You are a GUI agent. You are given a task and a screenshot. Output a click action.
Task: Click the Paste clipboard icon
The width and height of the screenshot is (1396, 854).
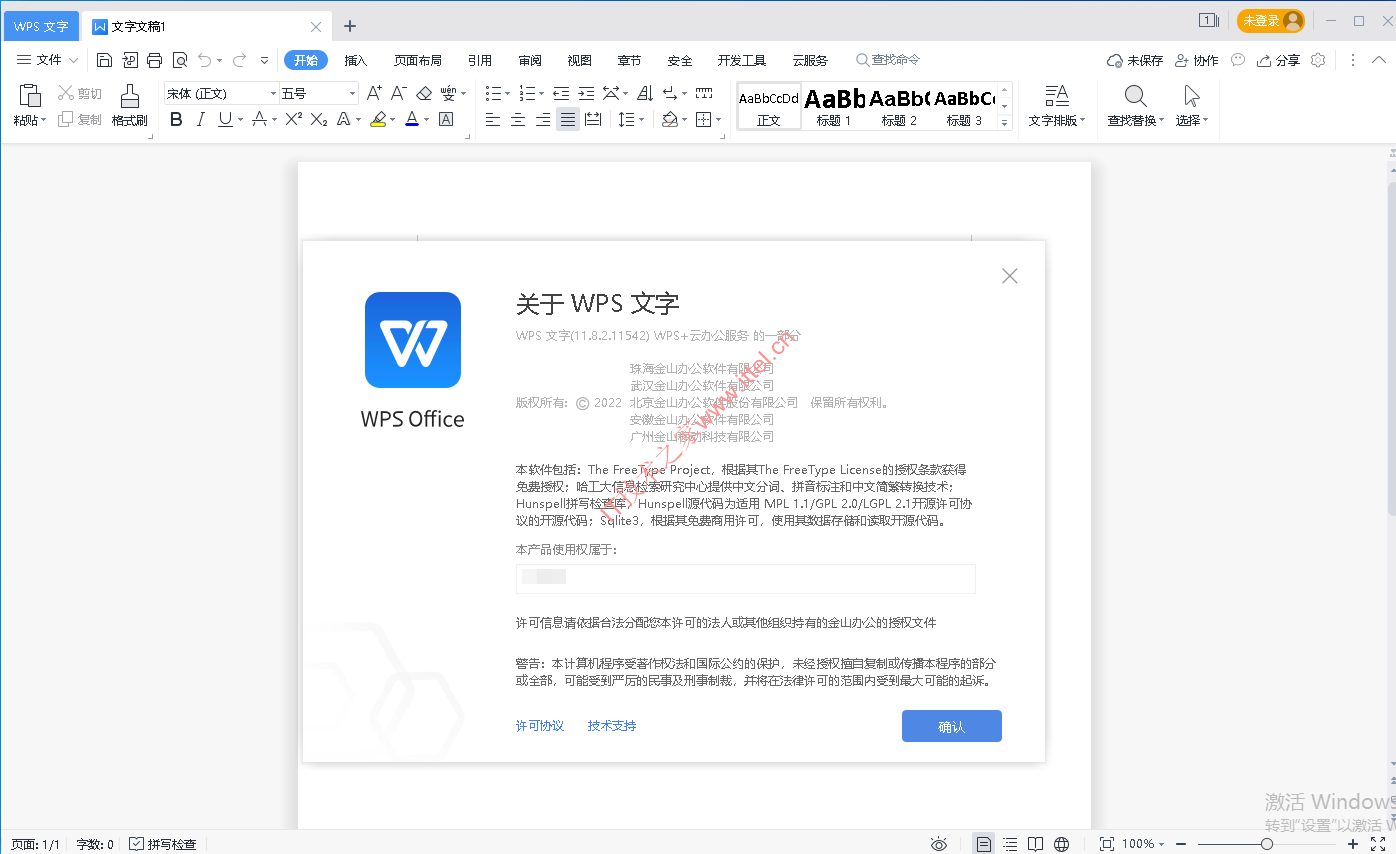point(30,96)
